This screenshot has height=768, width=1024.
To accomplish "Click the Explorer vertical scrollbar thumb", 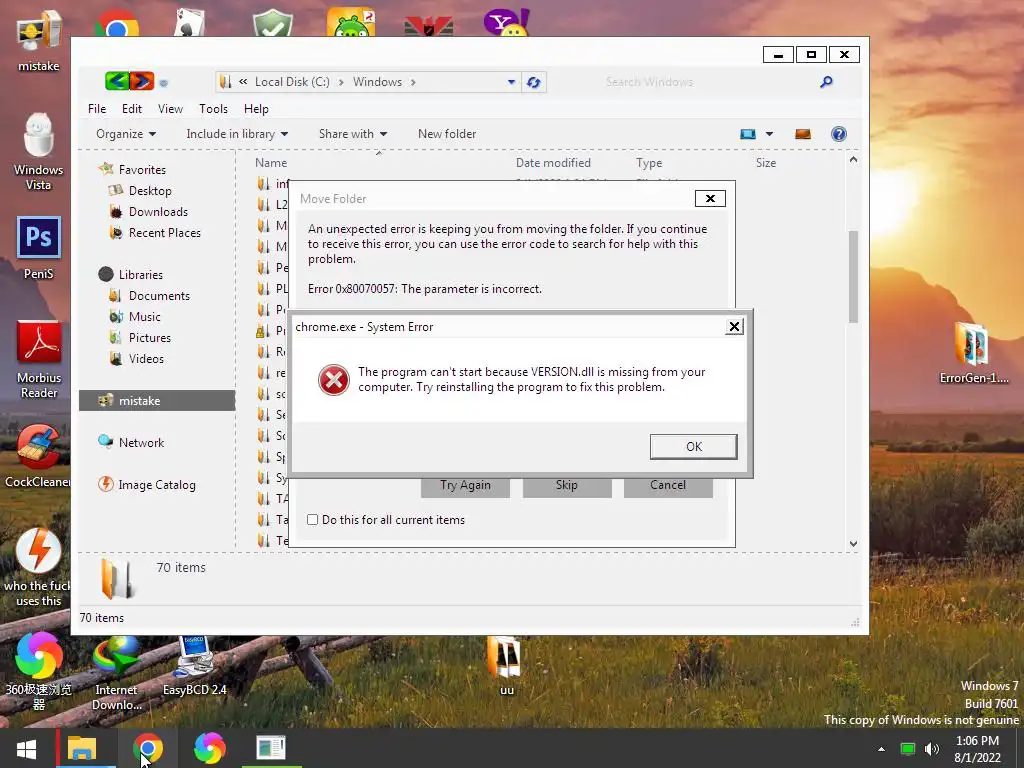I will [853, 276].
